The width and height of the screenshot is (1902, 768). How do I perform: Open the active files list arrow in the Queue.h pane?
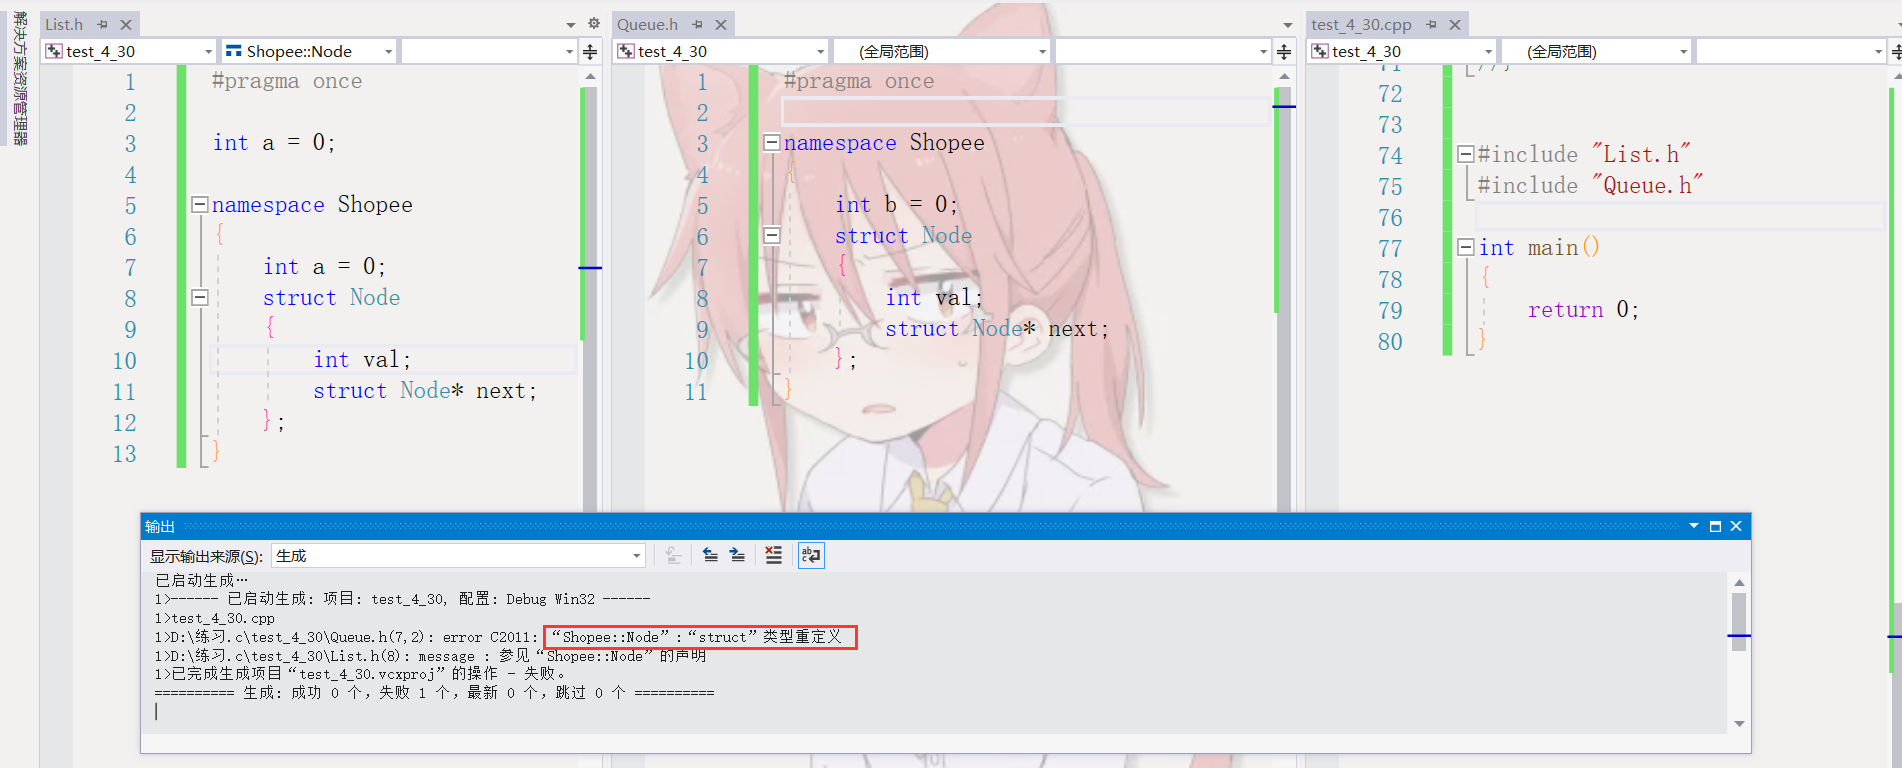pos(1288,25)
